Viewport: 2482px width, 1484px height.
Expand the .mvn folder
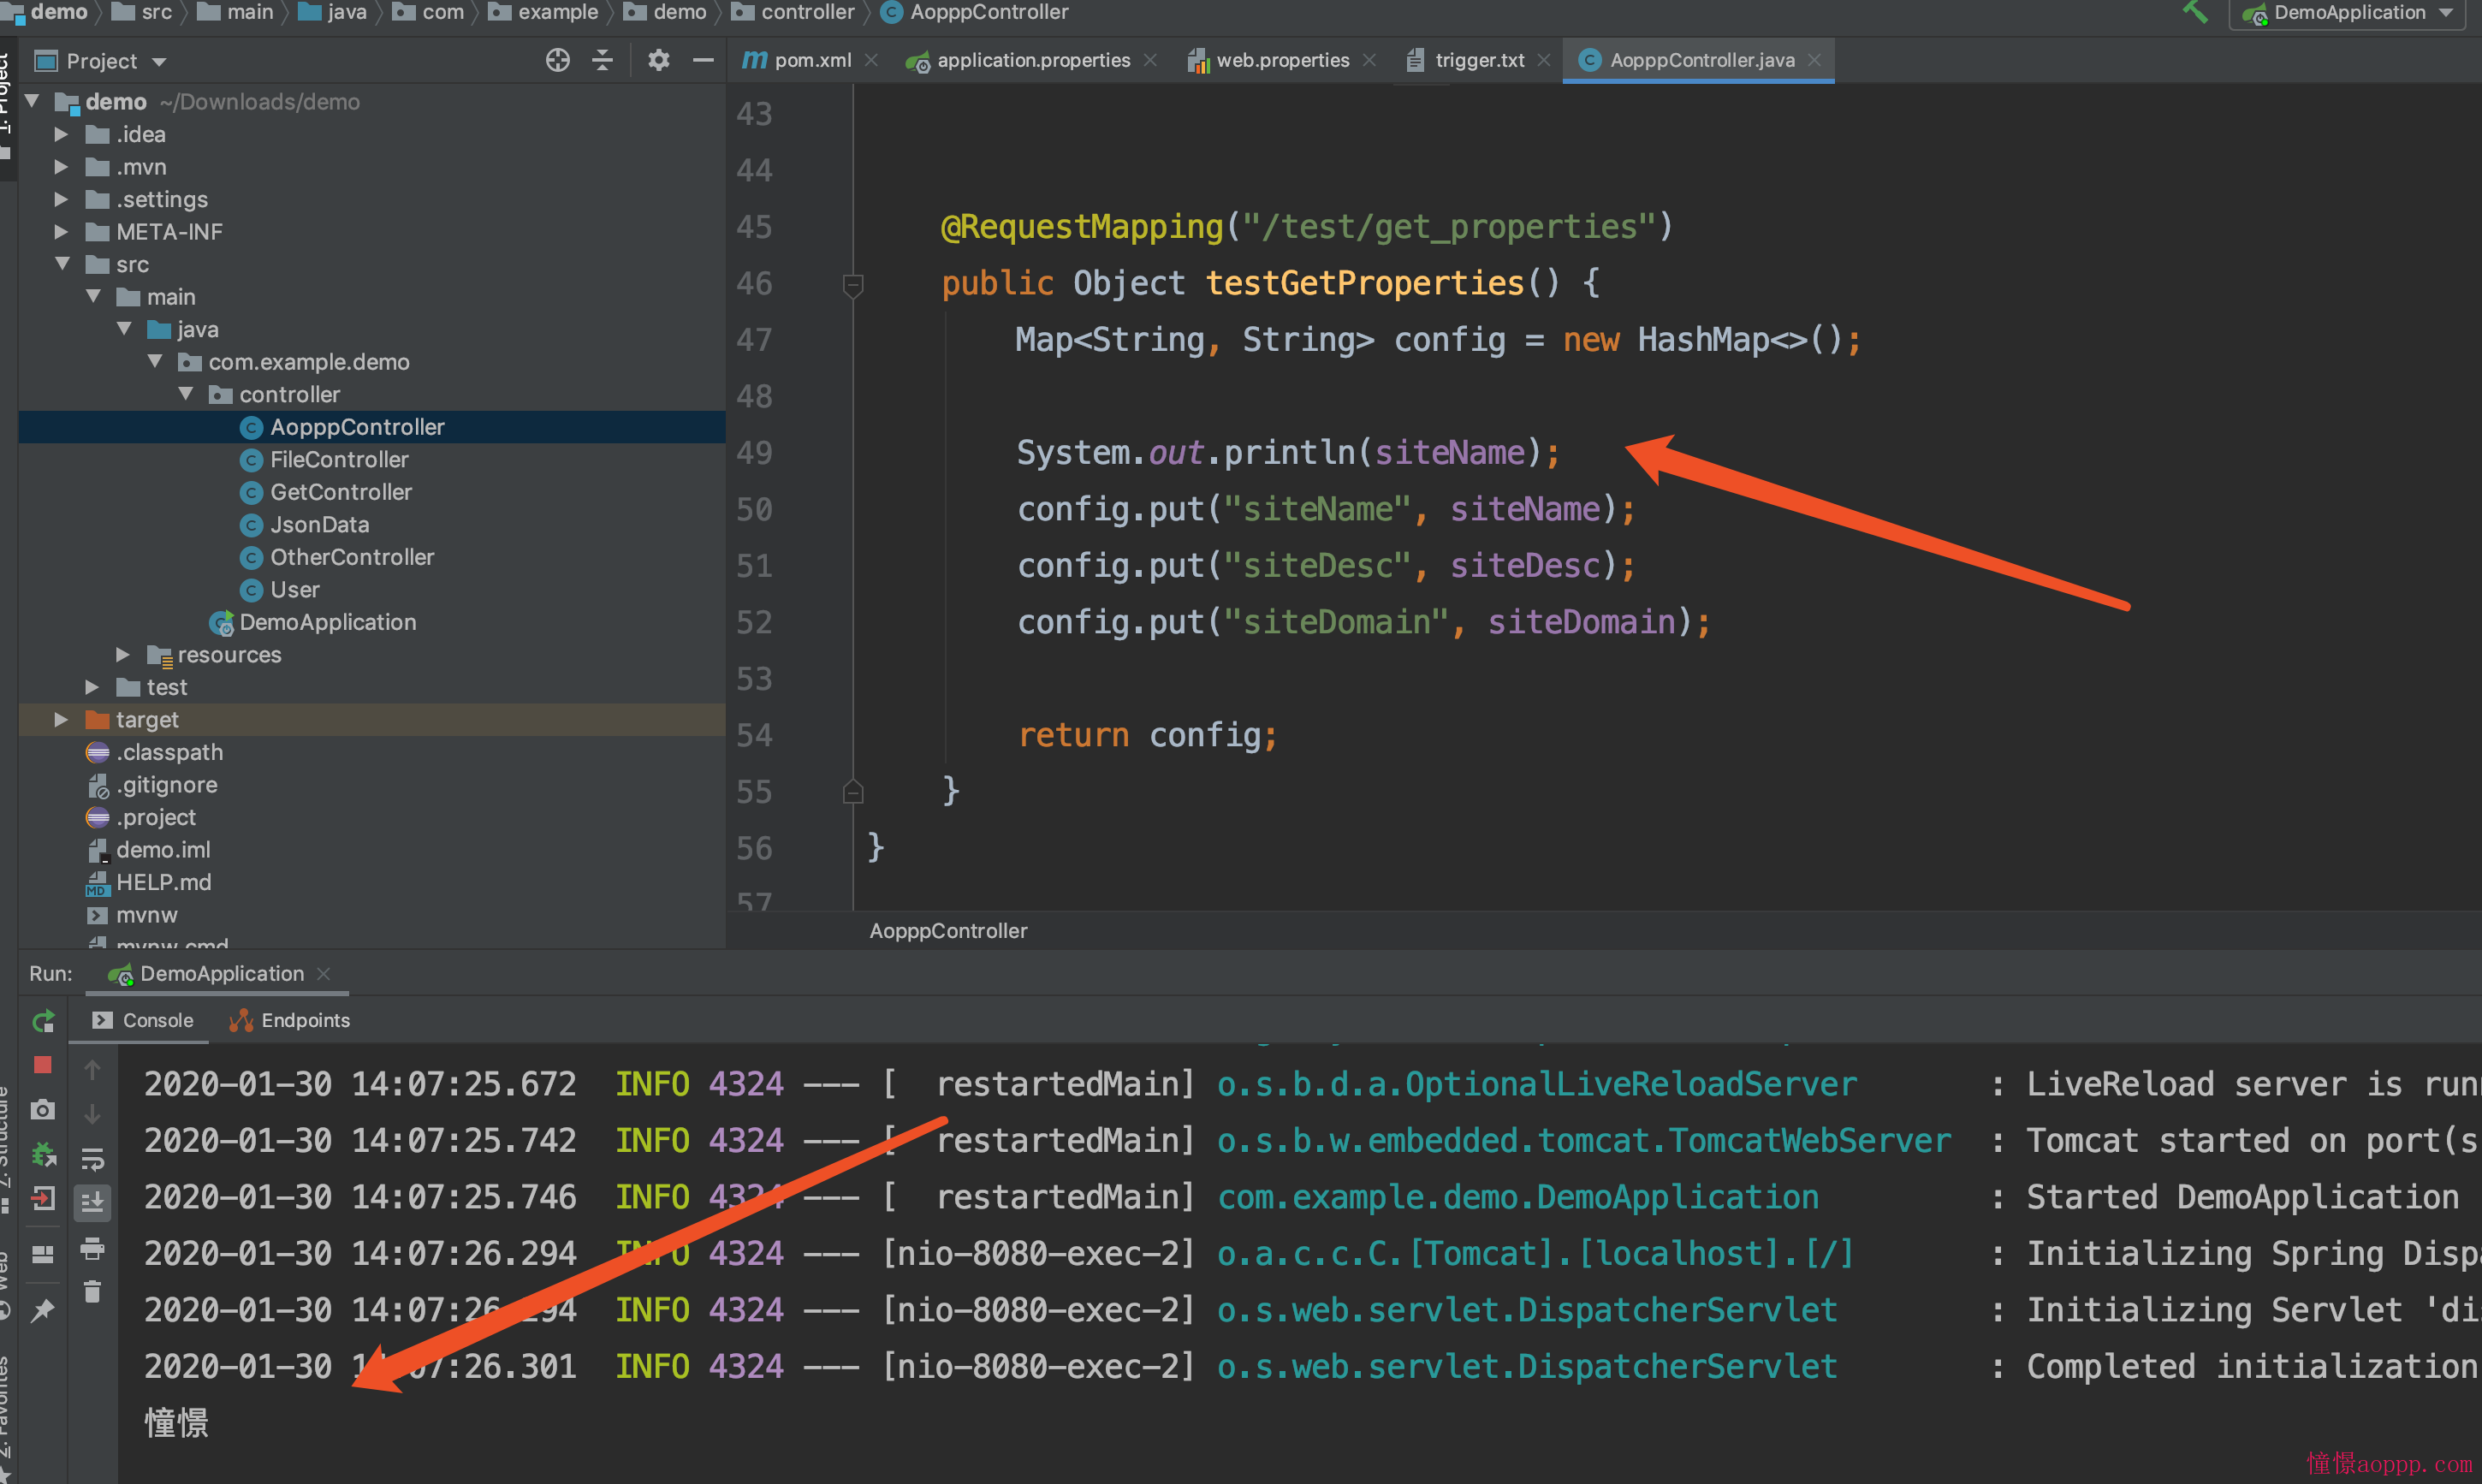61,167
